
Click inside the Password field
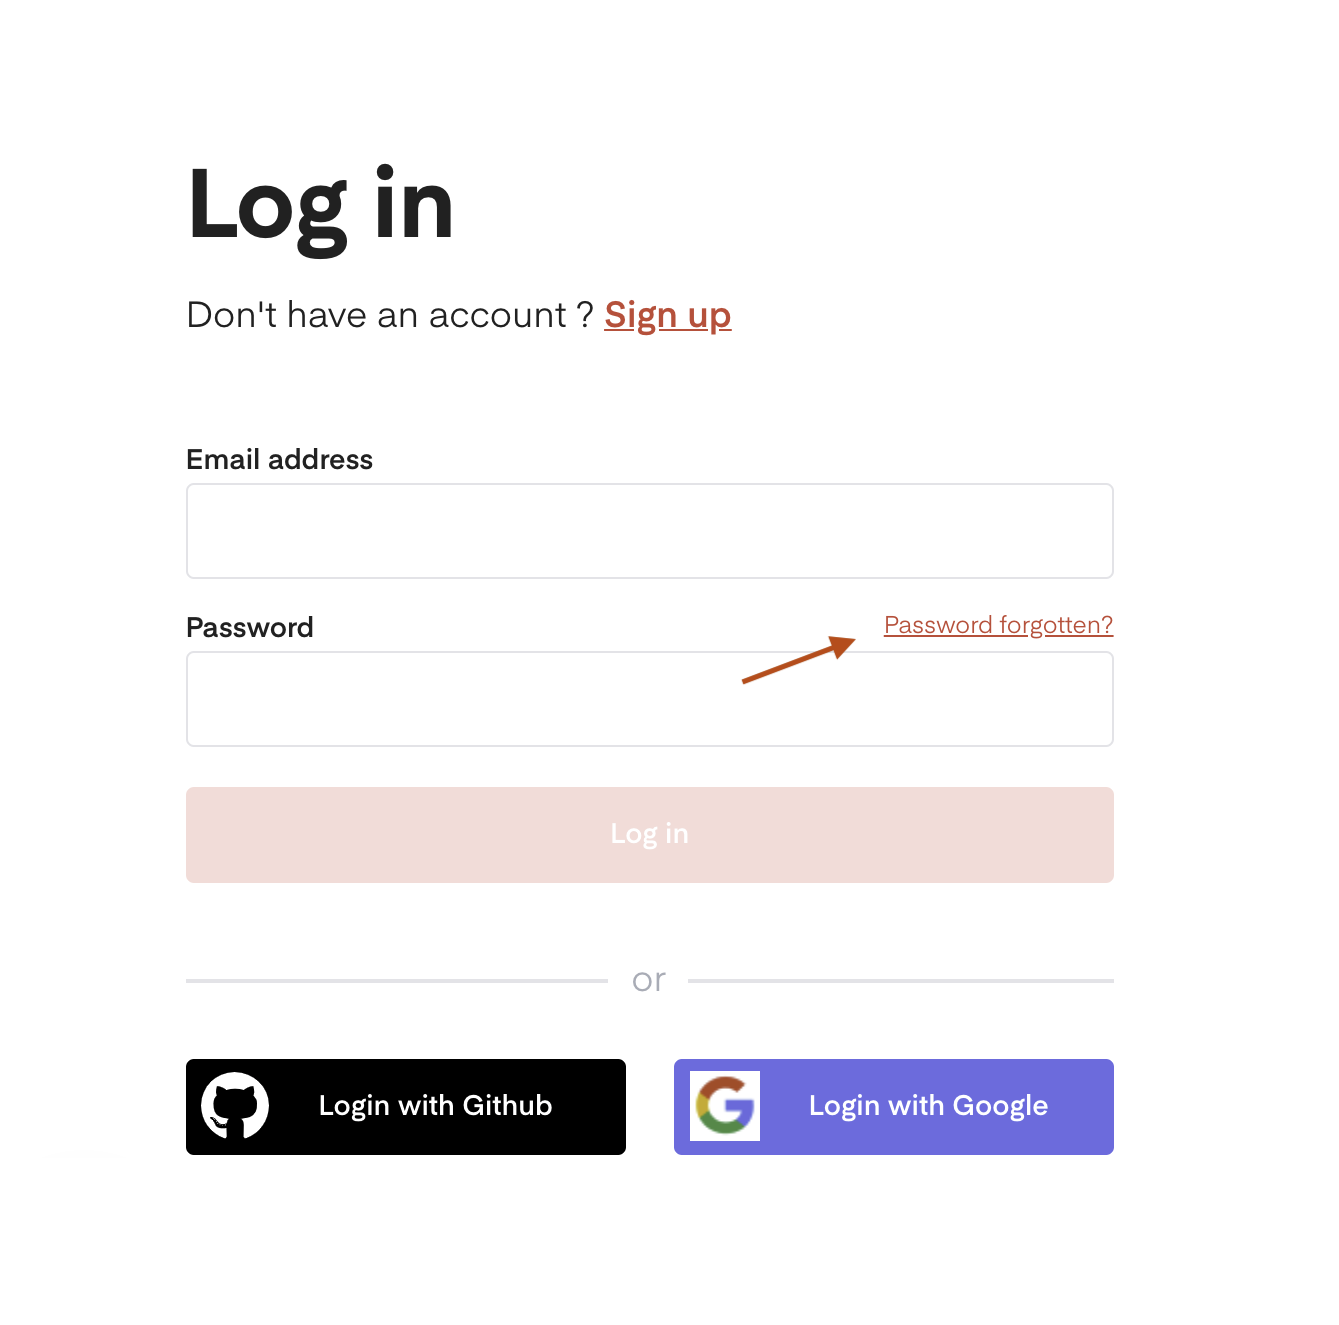point(649,698)
